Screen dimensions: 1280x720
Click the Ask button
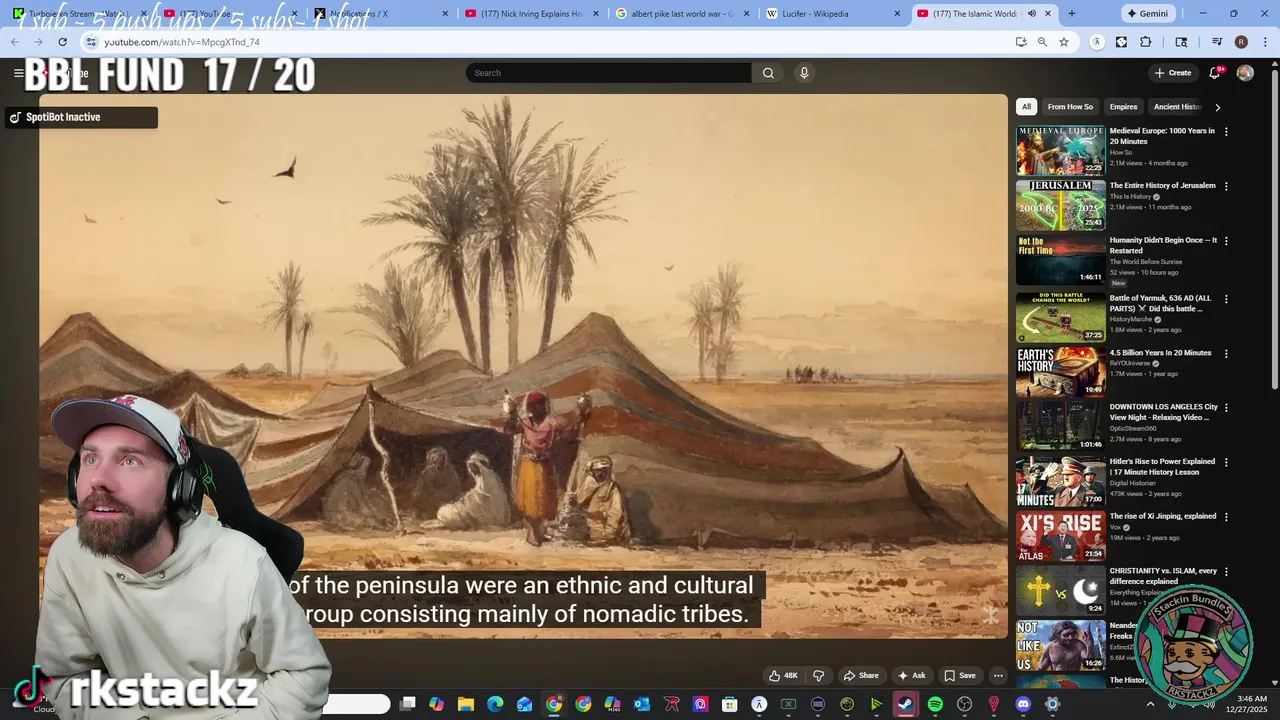tap(911, 675)
